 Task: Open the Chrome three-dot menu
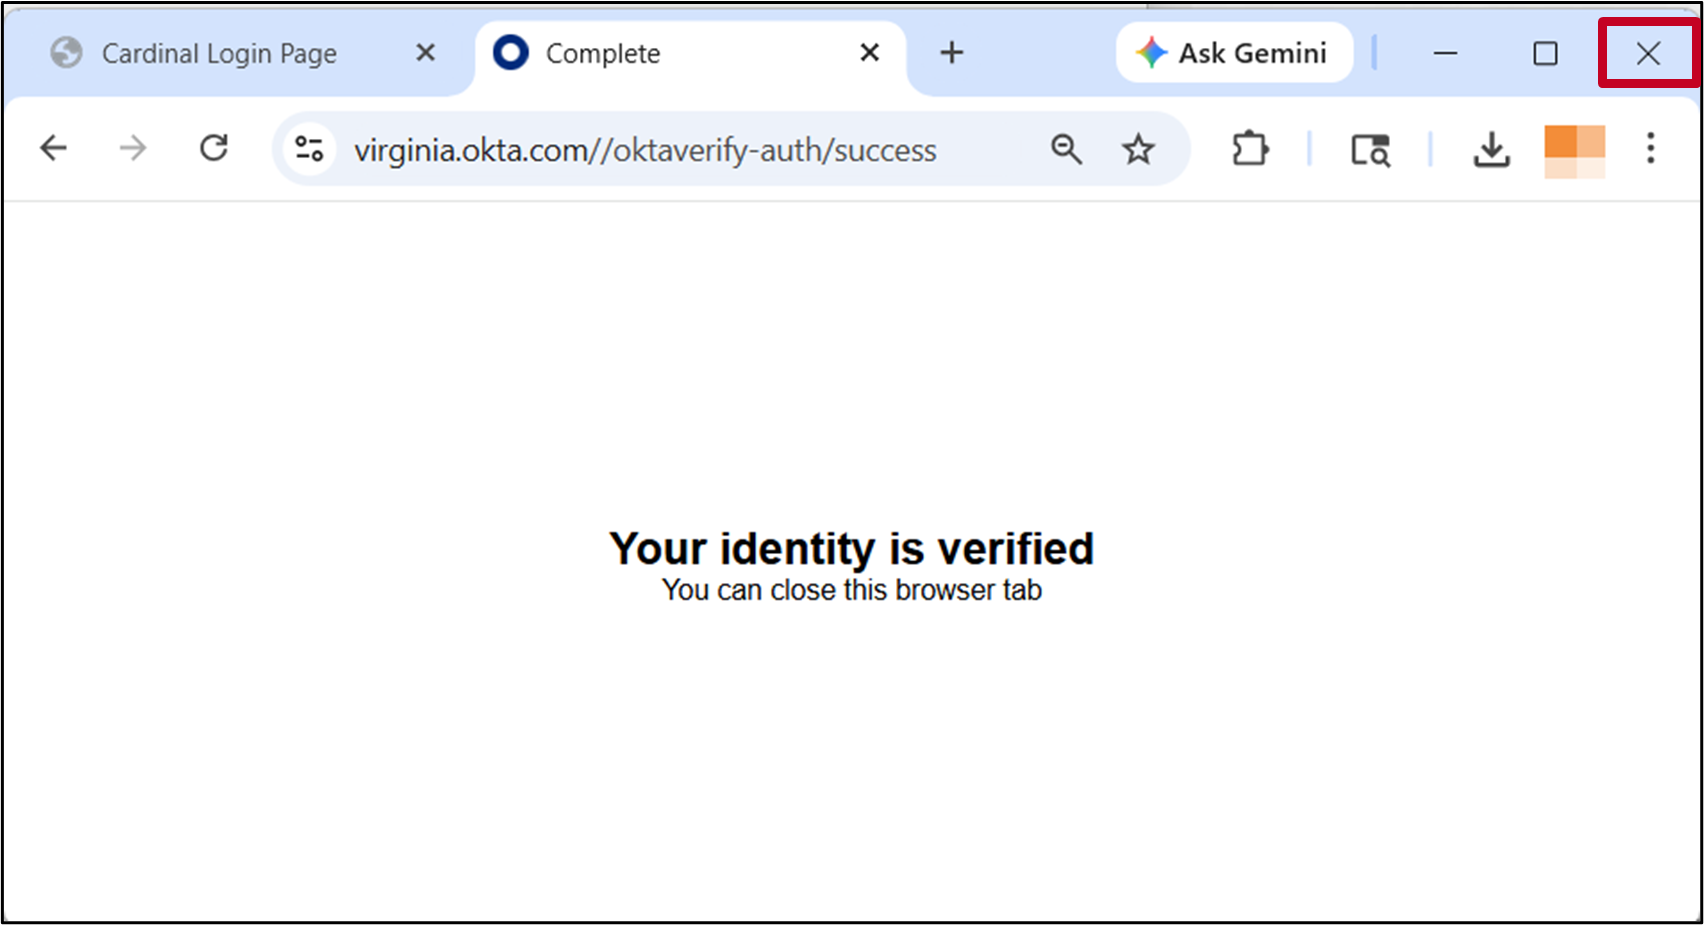(1650, 149)
